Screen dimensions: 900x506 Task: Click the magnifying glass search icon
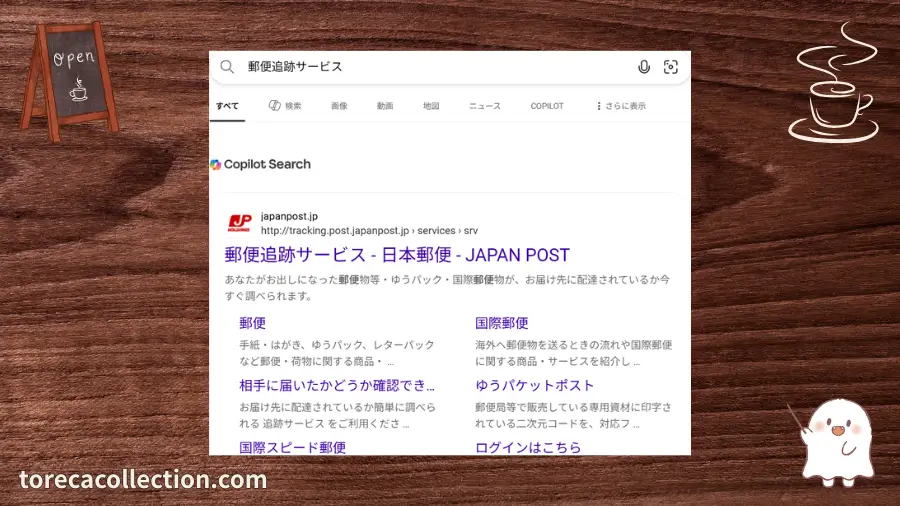227,67
